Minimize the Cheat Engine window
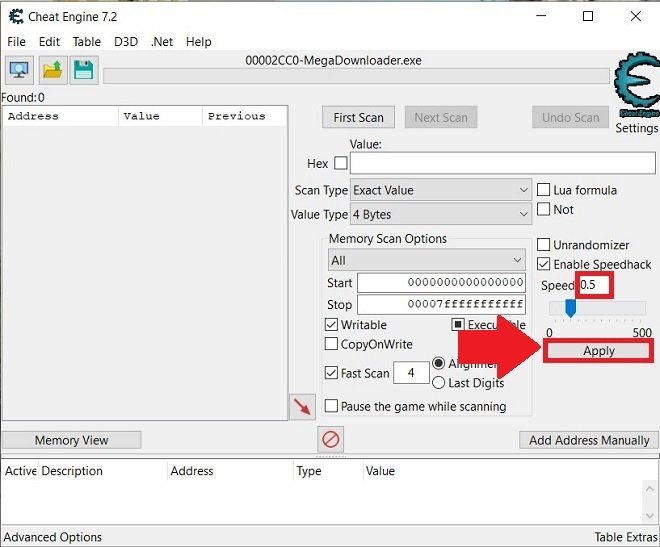This screenshot has height=547, width=660. pyautogui.click(x=541, y=16)
